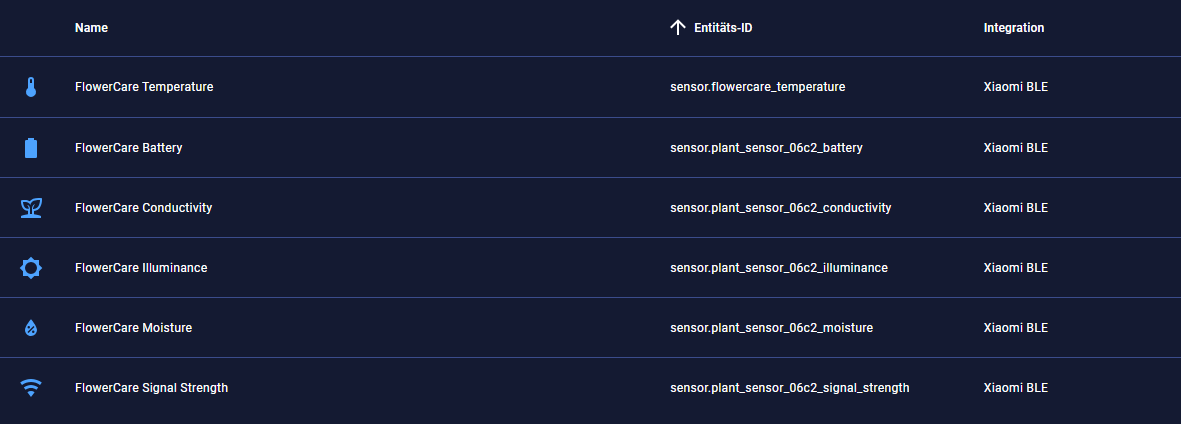
Task: Click entity ID sensor.plant_sensor_06c2_battery
Action: 766,148
